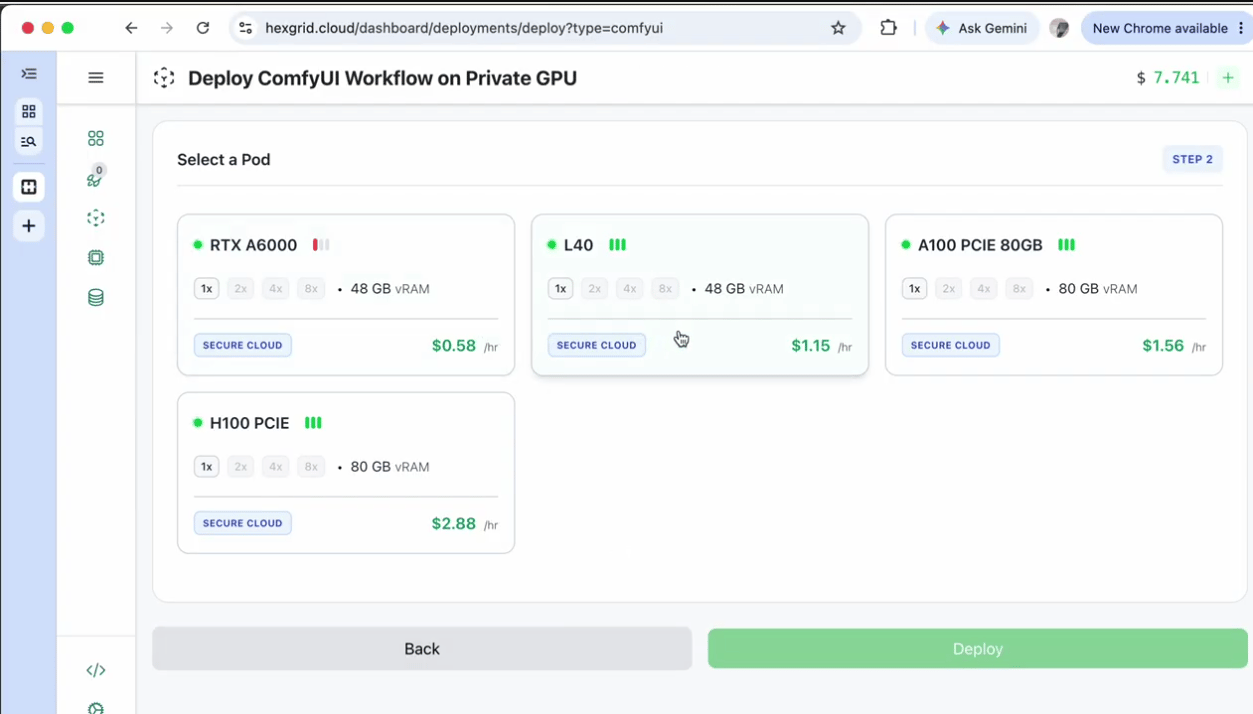Click the four-squares icon in the blue strip

click(29, 111)
